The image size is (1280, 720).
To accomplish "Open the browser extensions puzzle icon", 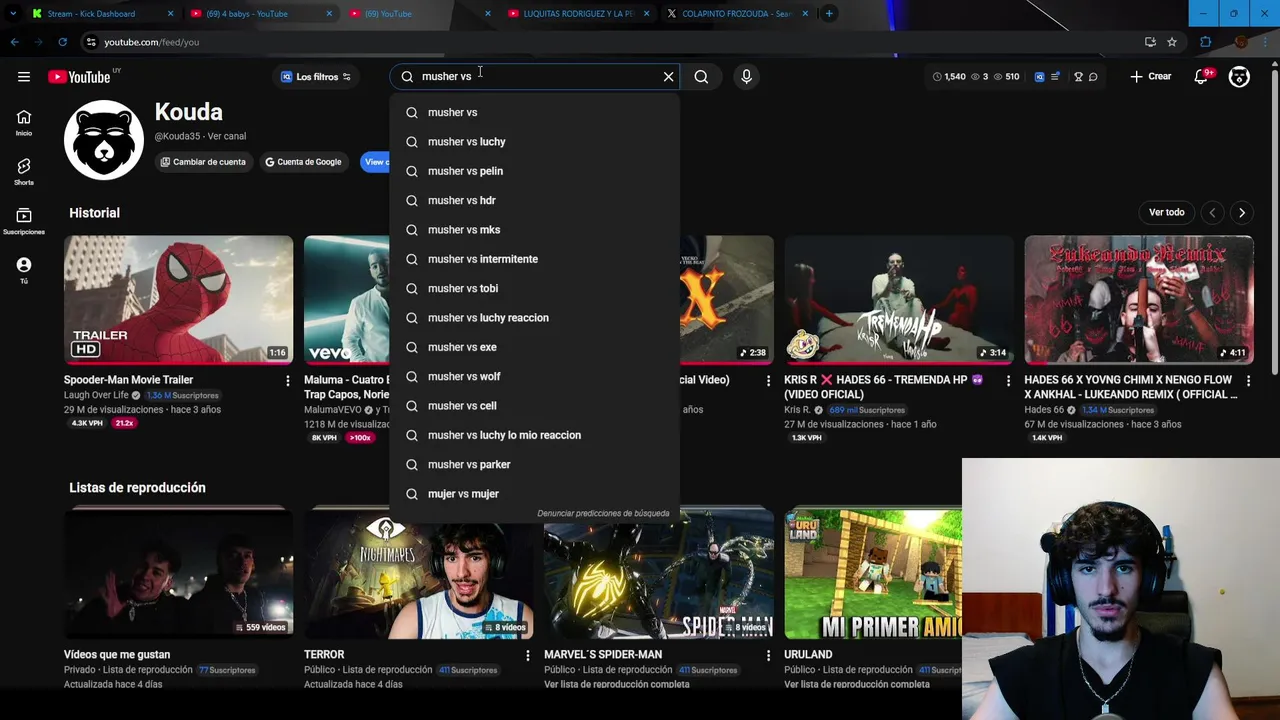I will point(1205,42).
